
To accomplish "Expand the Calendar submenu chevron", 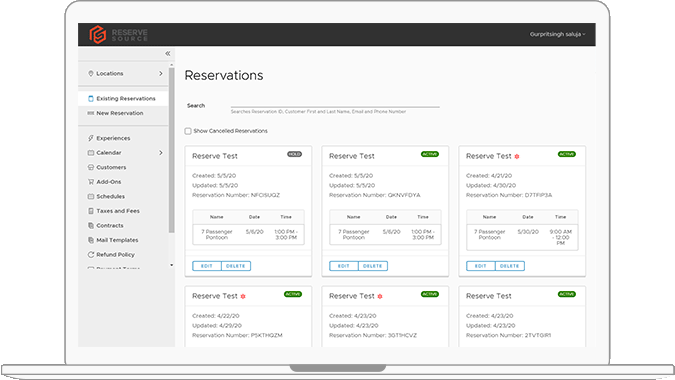I will (x=161, y=153).
